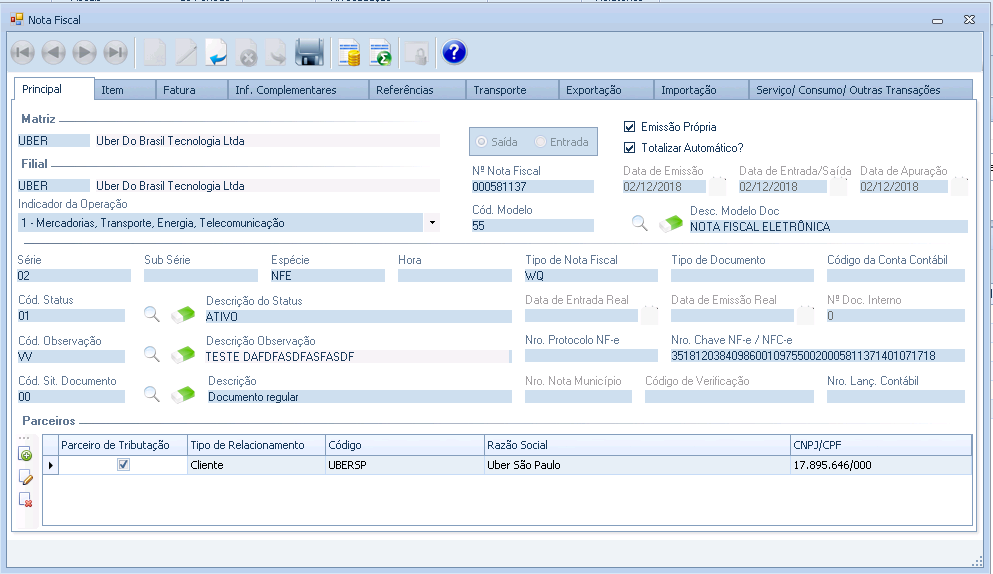Edit the selected partner with pencil icon

coord(26,477)
